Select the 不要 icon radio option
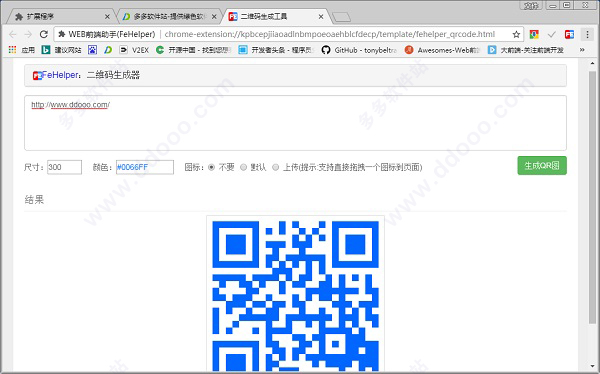Screen dimensions: 600x374 pyautogui.click(x=211, y=167)
